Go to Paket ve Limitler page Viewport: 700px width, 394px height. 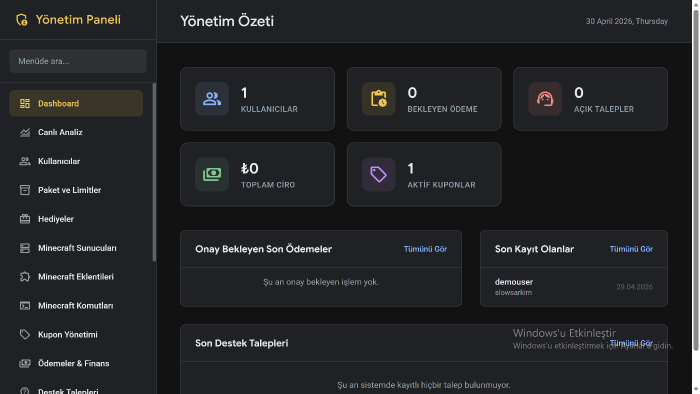76,190
